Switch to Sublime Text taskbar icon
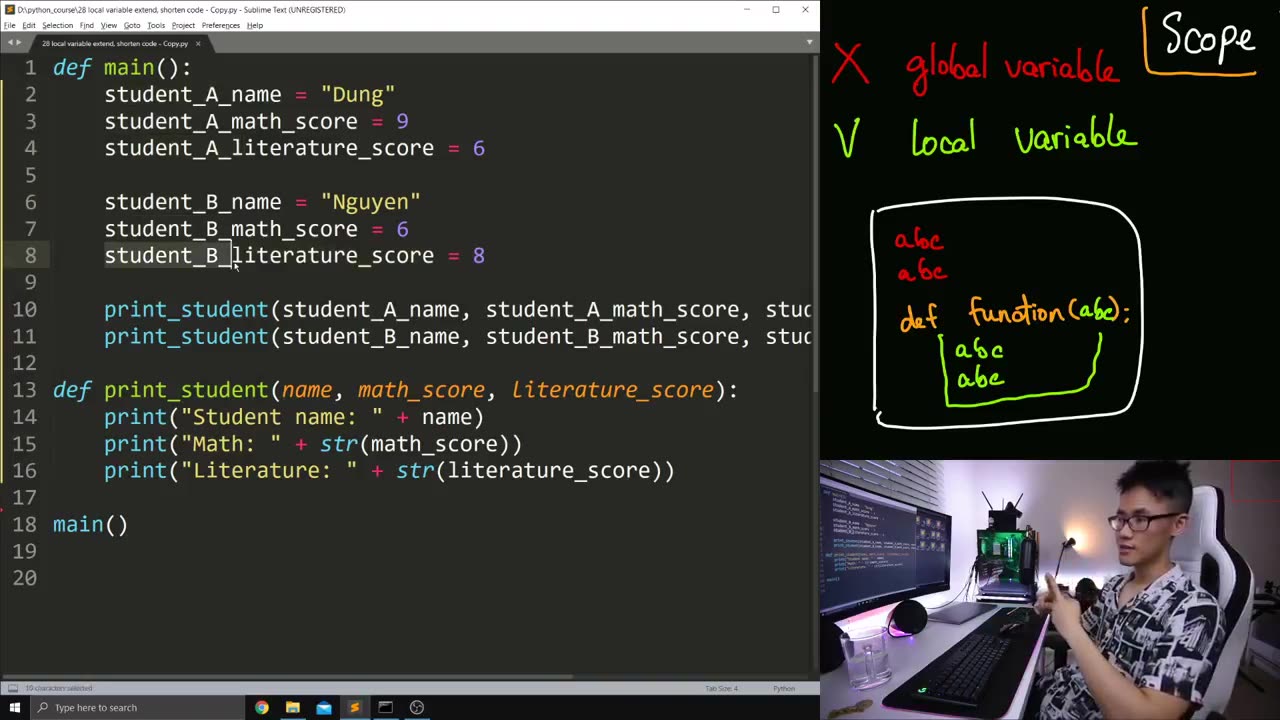Viewport: 1280px width, 720px height. [x=354, y=707]
